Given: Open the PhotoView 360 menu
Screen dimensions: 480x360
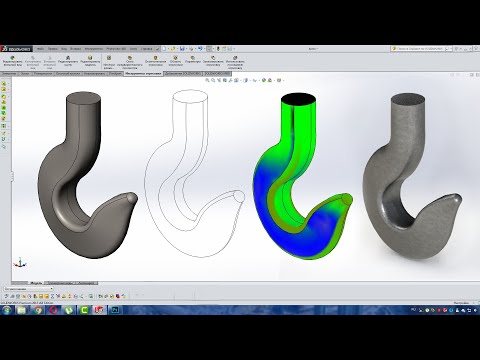Looking at the screenshot, I should pos(116,49).
